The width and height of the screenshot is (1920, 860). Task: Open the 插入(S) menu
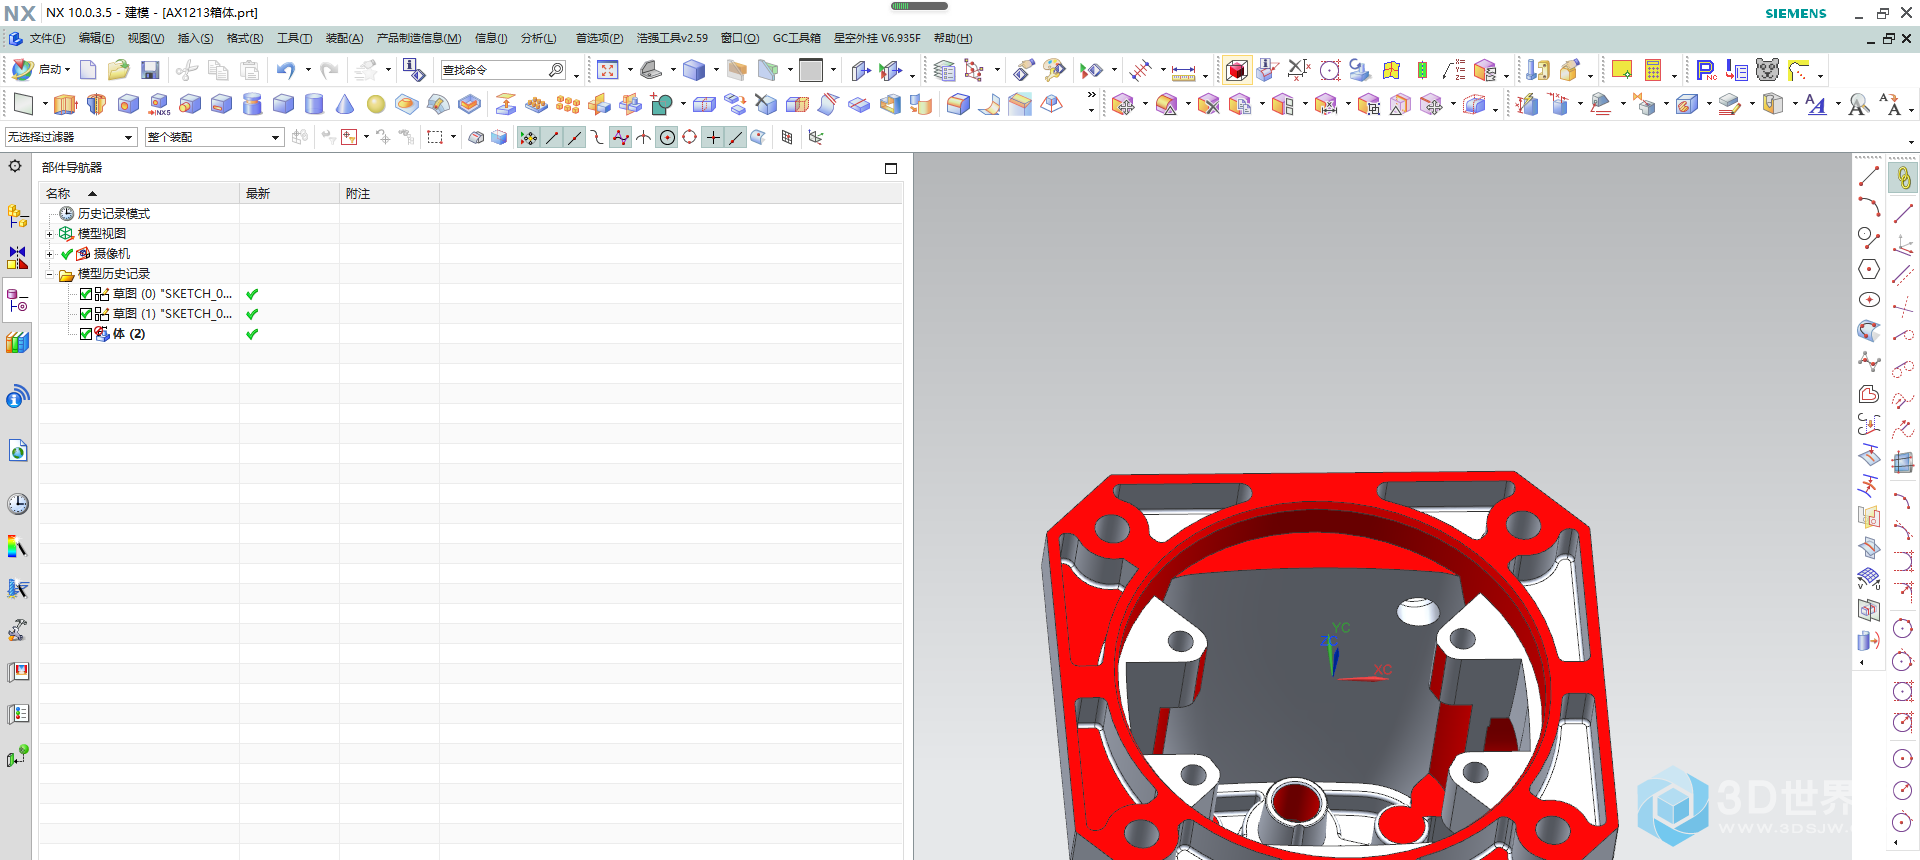pyautogui.click(x=195, y=38)
